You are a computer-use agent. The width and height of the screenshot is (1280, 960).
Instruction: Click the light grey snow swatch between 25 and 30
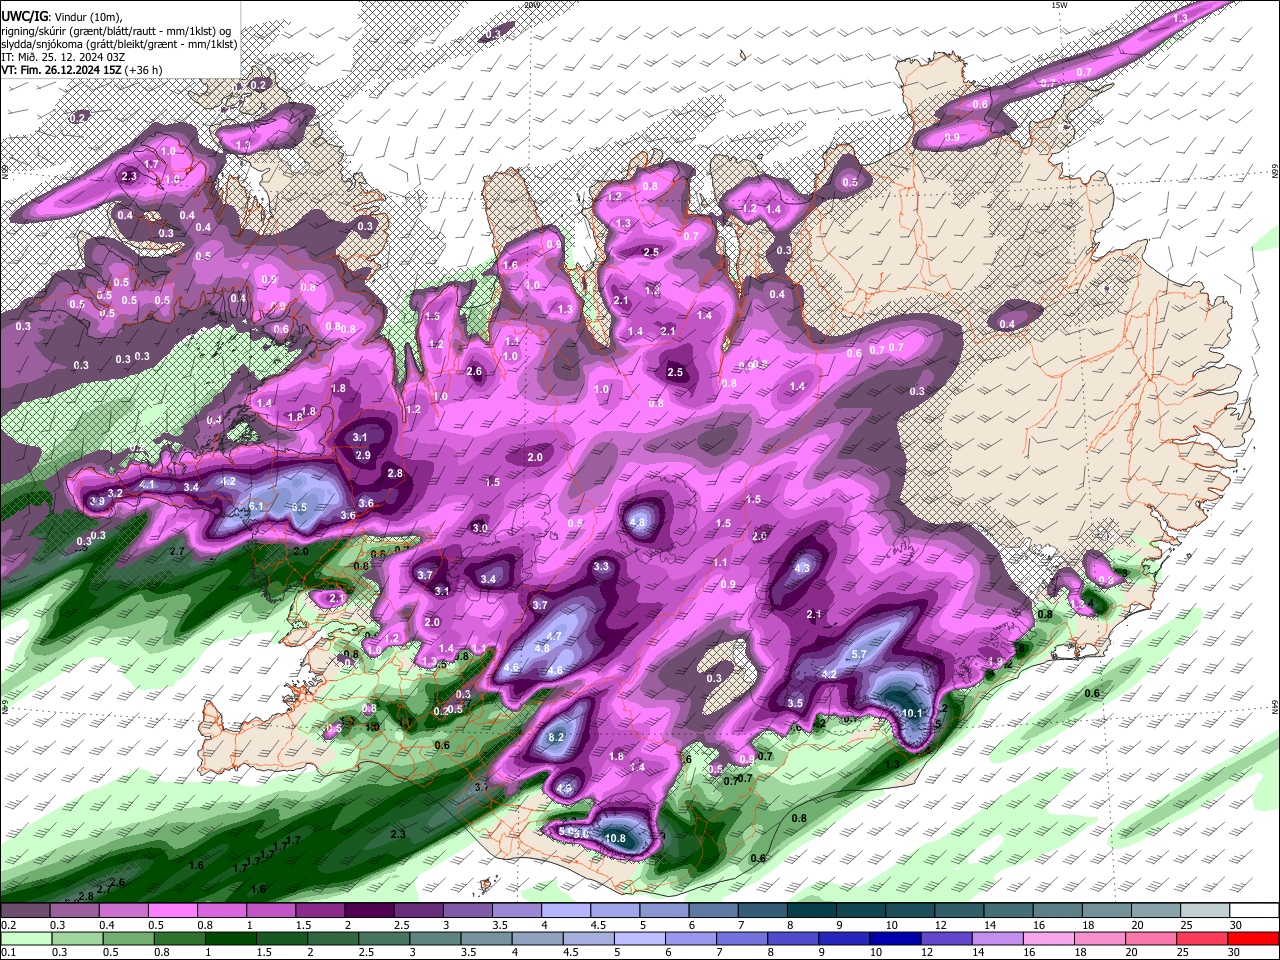point(1205,910)
